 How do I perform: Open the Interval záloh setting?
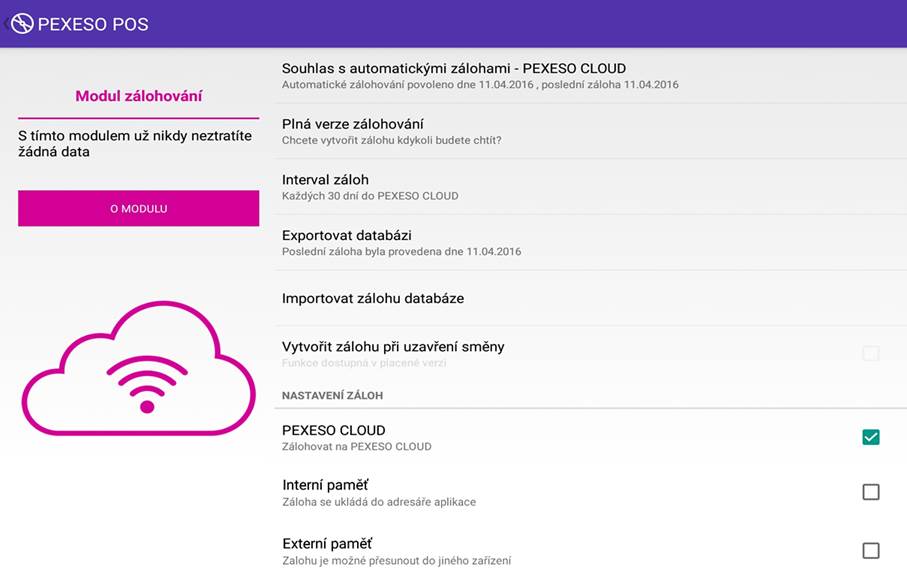591,187
